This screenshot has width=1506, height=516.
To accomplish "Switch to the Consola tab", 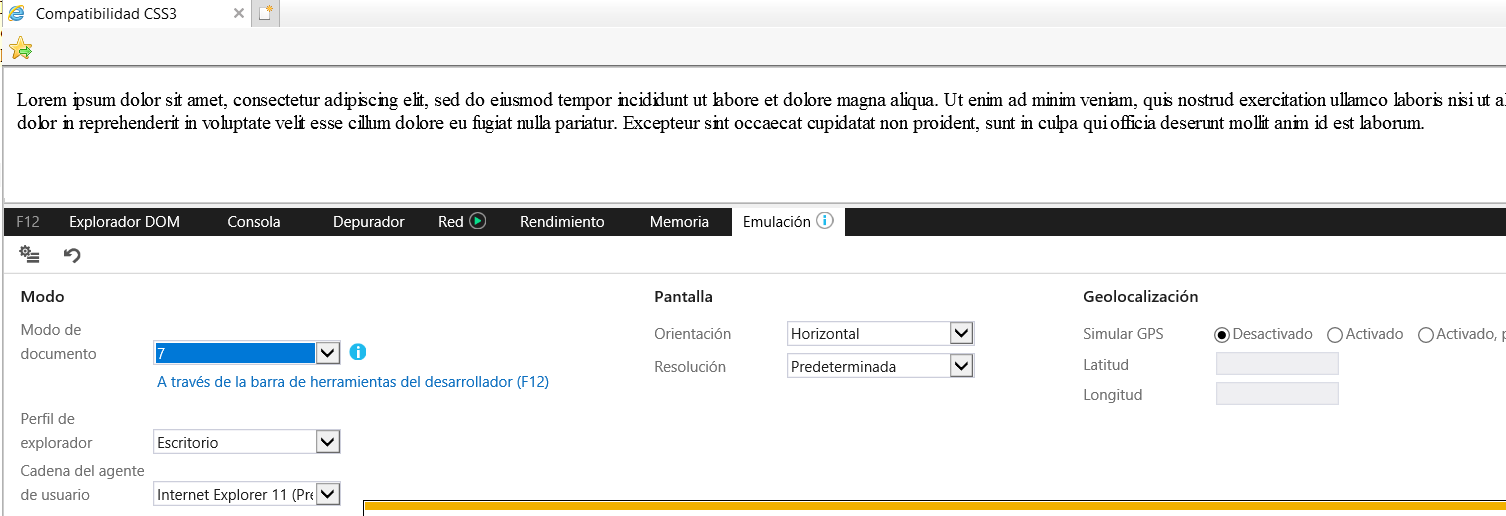I will tap(254, 222).
